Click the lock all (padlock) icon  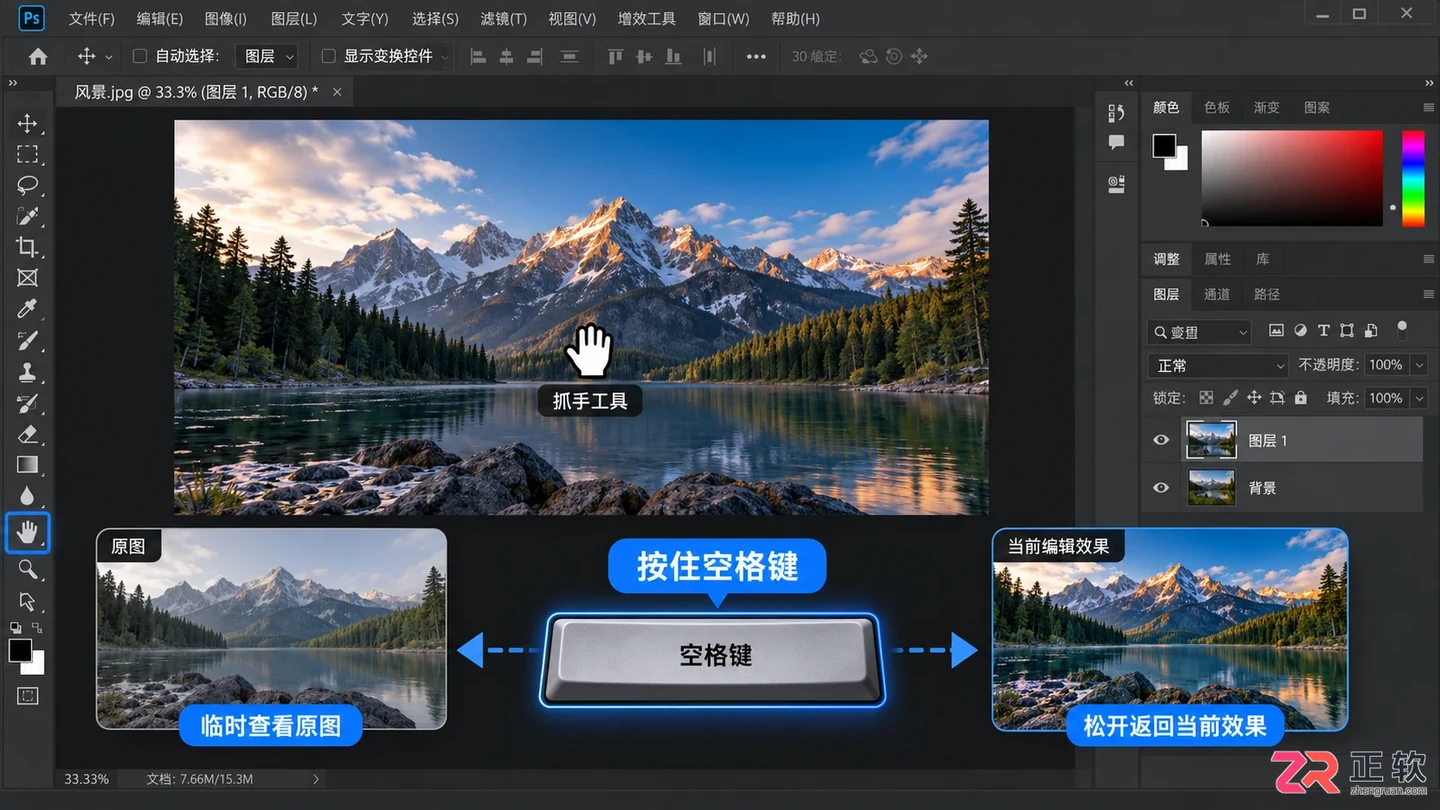pos(1300,398)
